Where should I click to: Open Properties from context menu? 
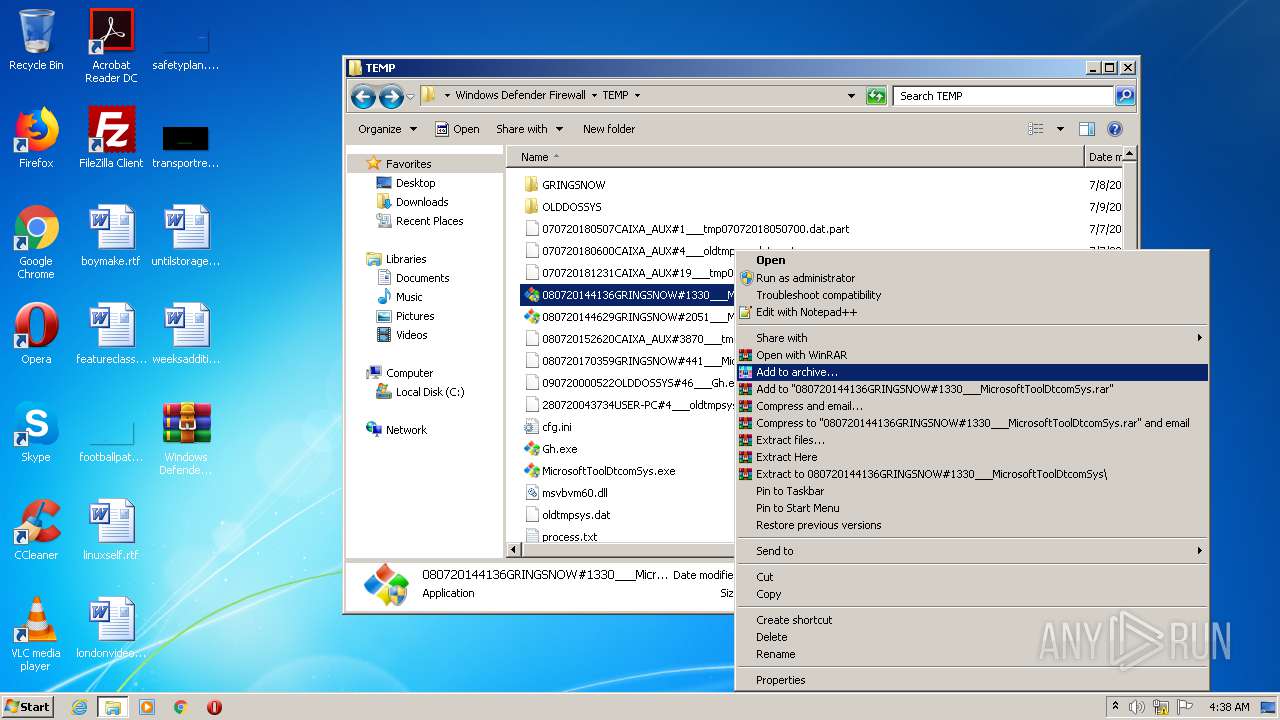972,680
